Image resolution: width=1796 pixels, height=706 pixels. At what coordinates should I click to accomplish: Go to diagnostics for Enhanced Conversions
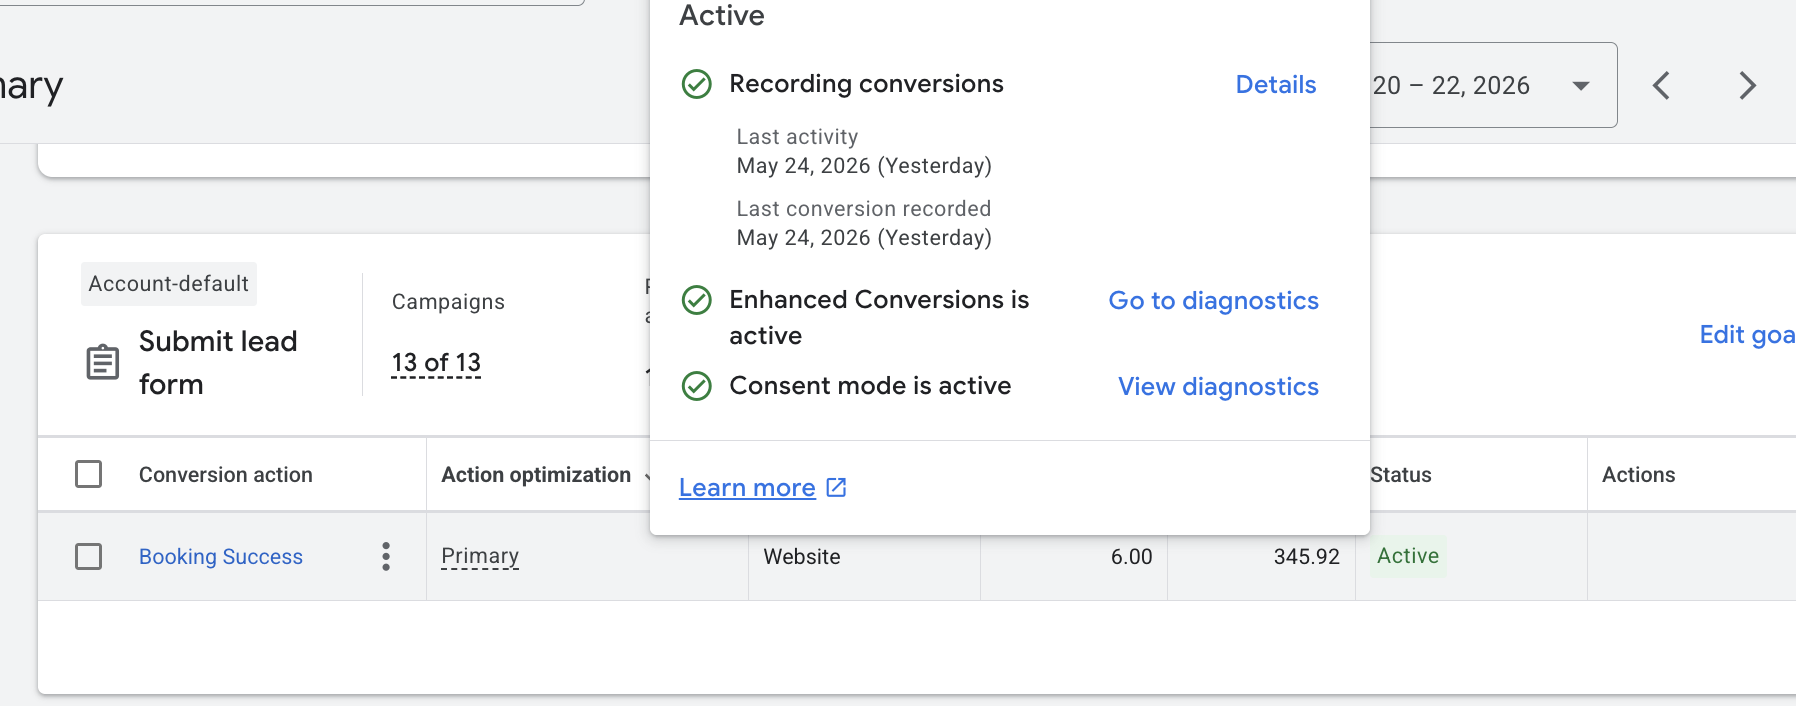[x=1214, y=301]
